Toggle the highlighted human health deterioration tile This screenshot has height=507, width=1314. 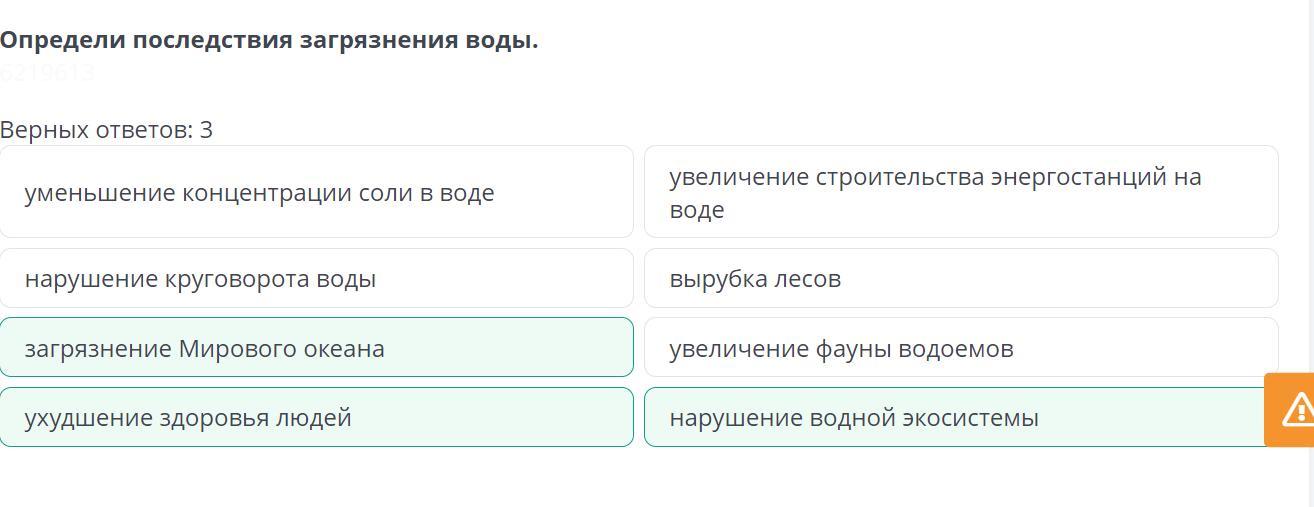(316, 417)
